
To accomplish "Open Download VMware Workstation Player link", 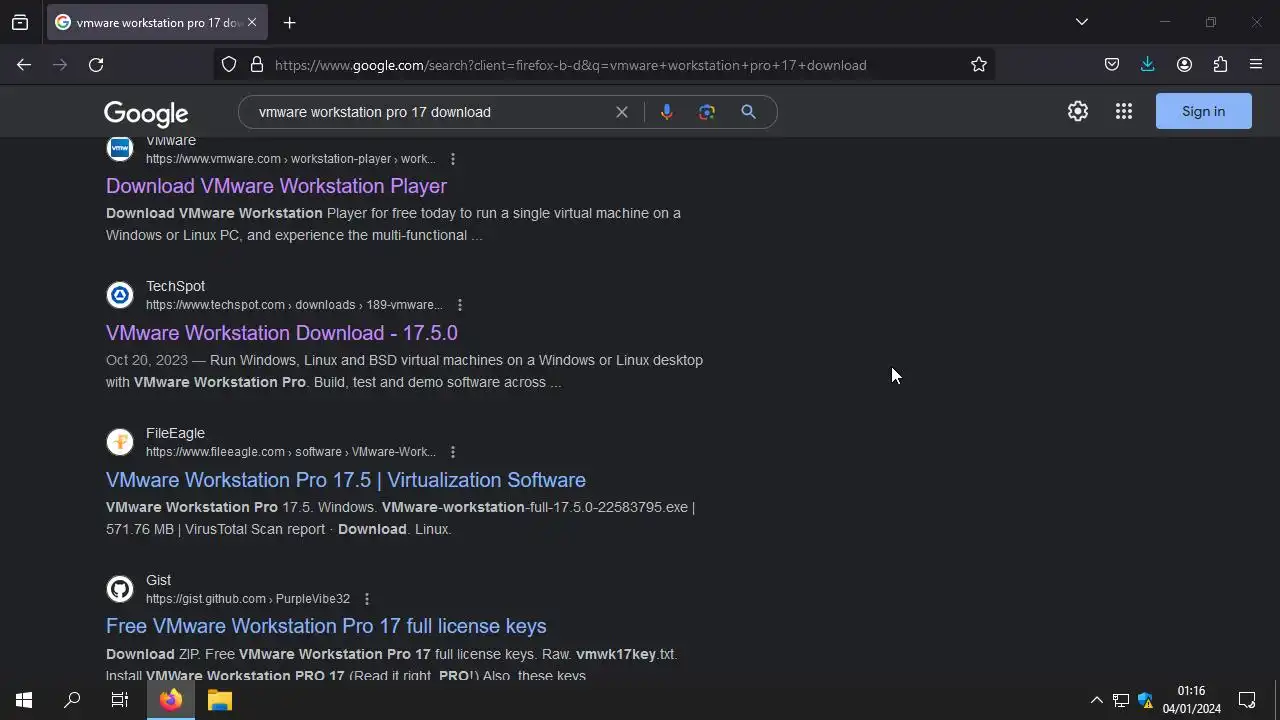I will coord(276,186).
